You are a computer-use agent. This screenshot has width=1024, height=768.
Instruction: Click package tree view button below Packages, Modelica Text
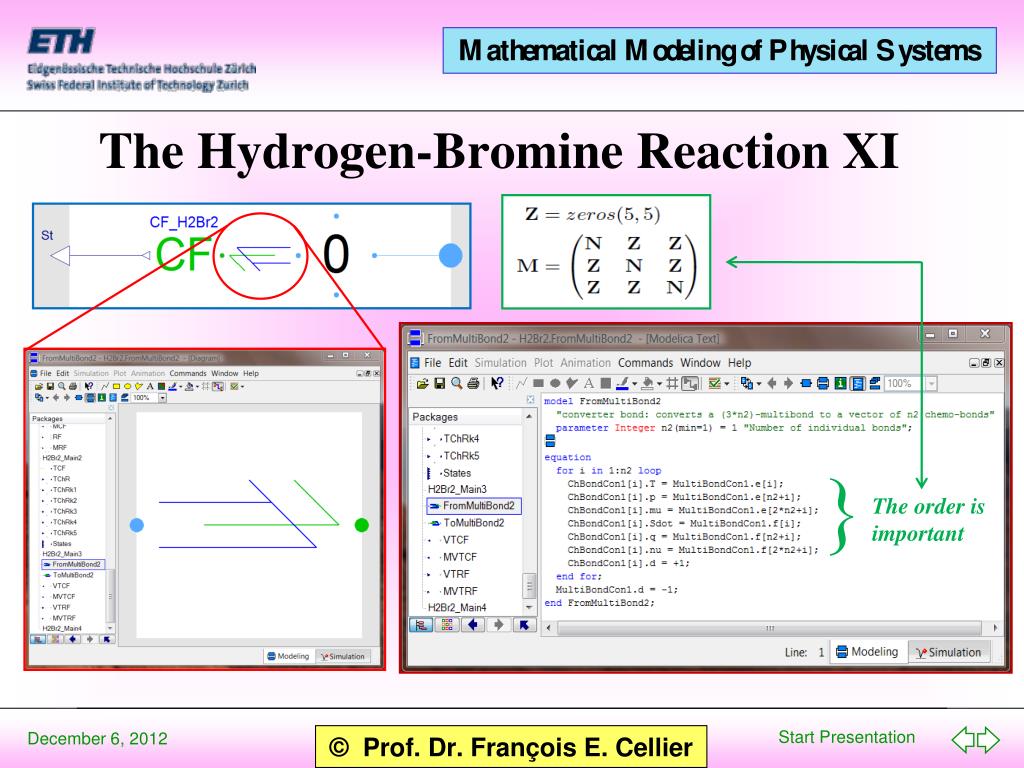point(421,625)
